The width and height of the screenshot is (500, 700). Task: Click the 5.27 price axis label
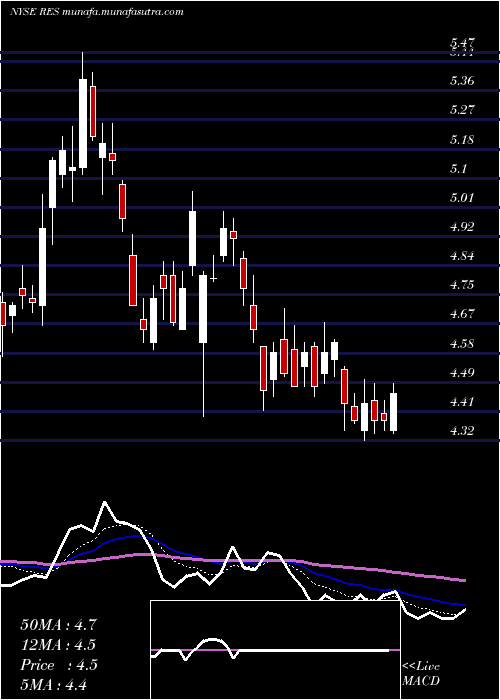pyautogui.click(x=463, y=110)
